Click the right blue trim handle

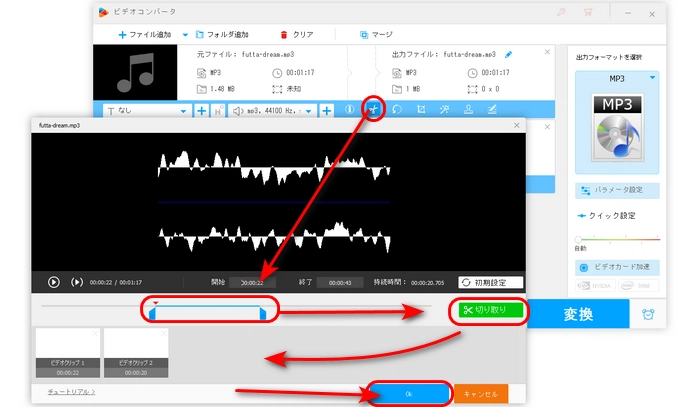tap(263, 314)
